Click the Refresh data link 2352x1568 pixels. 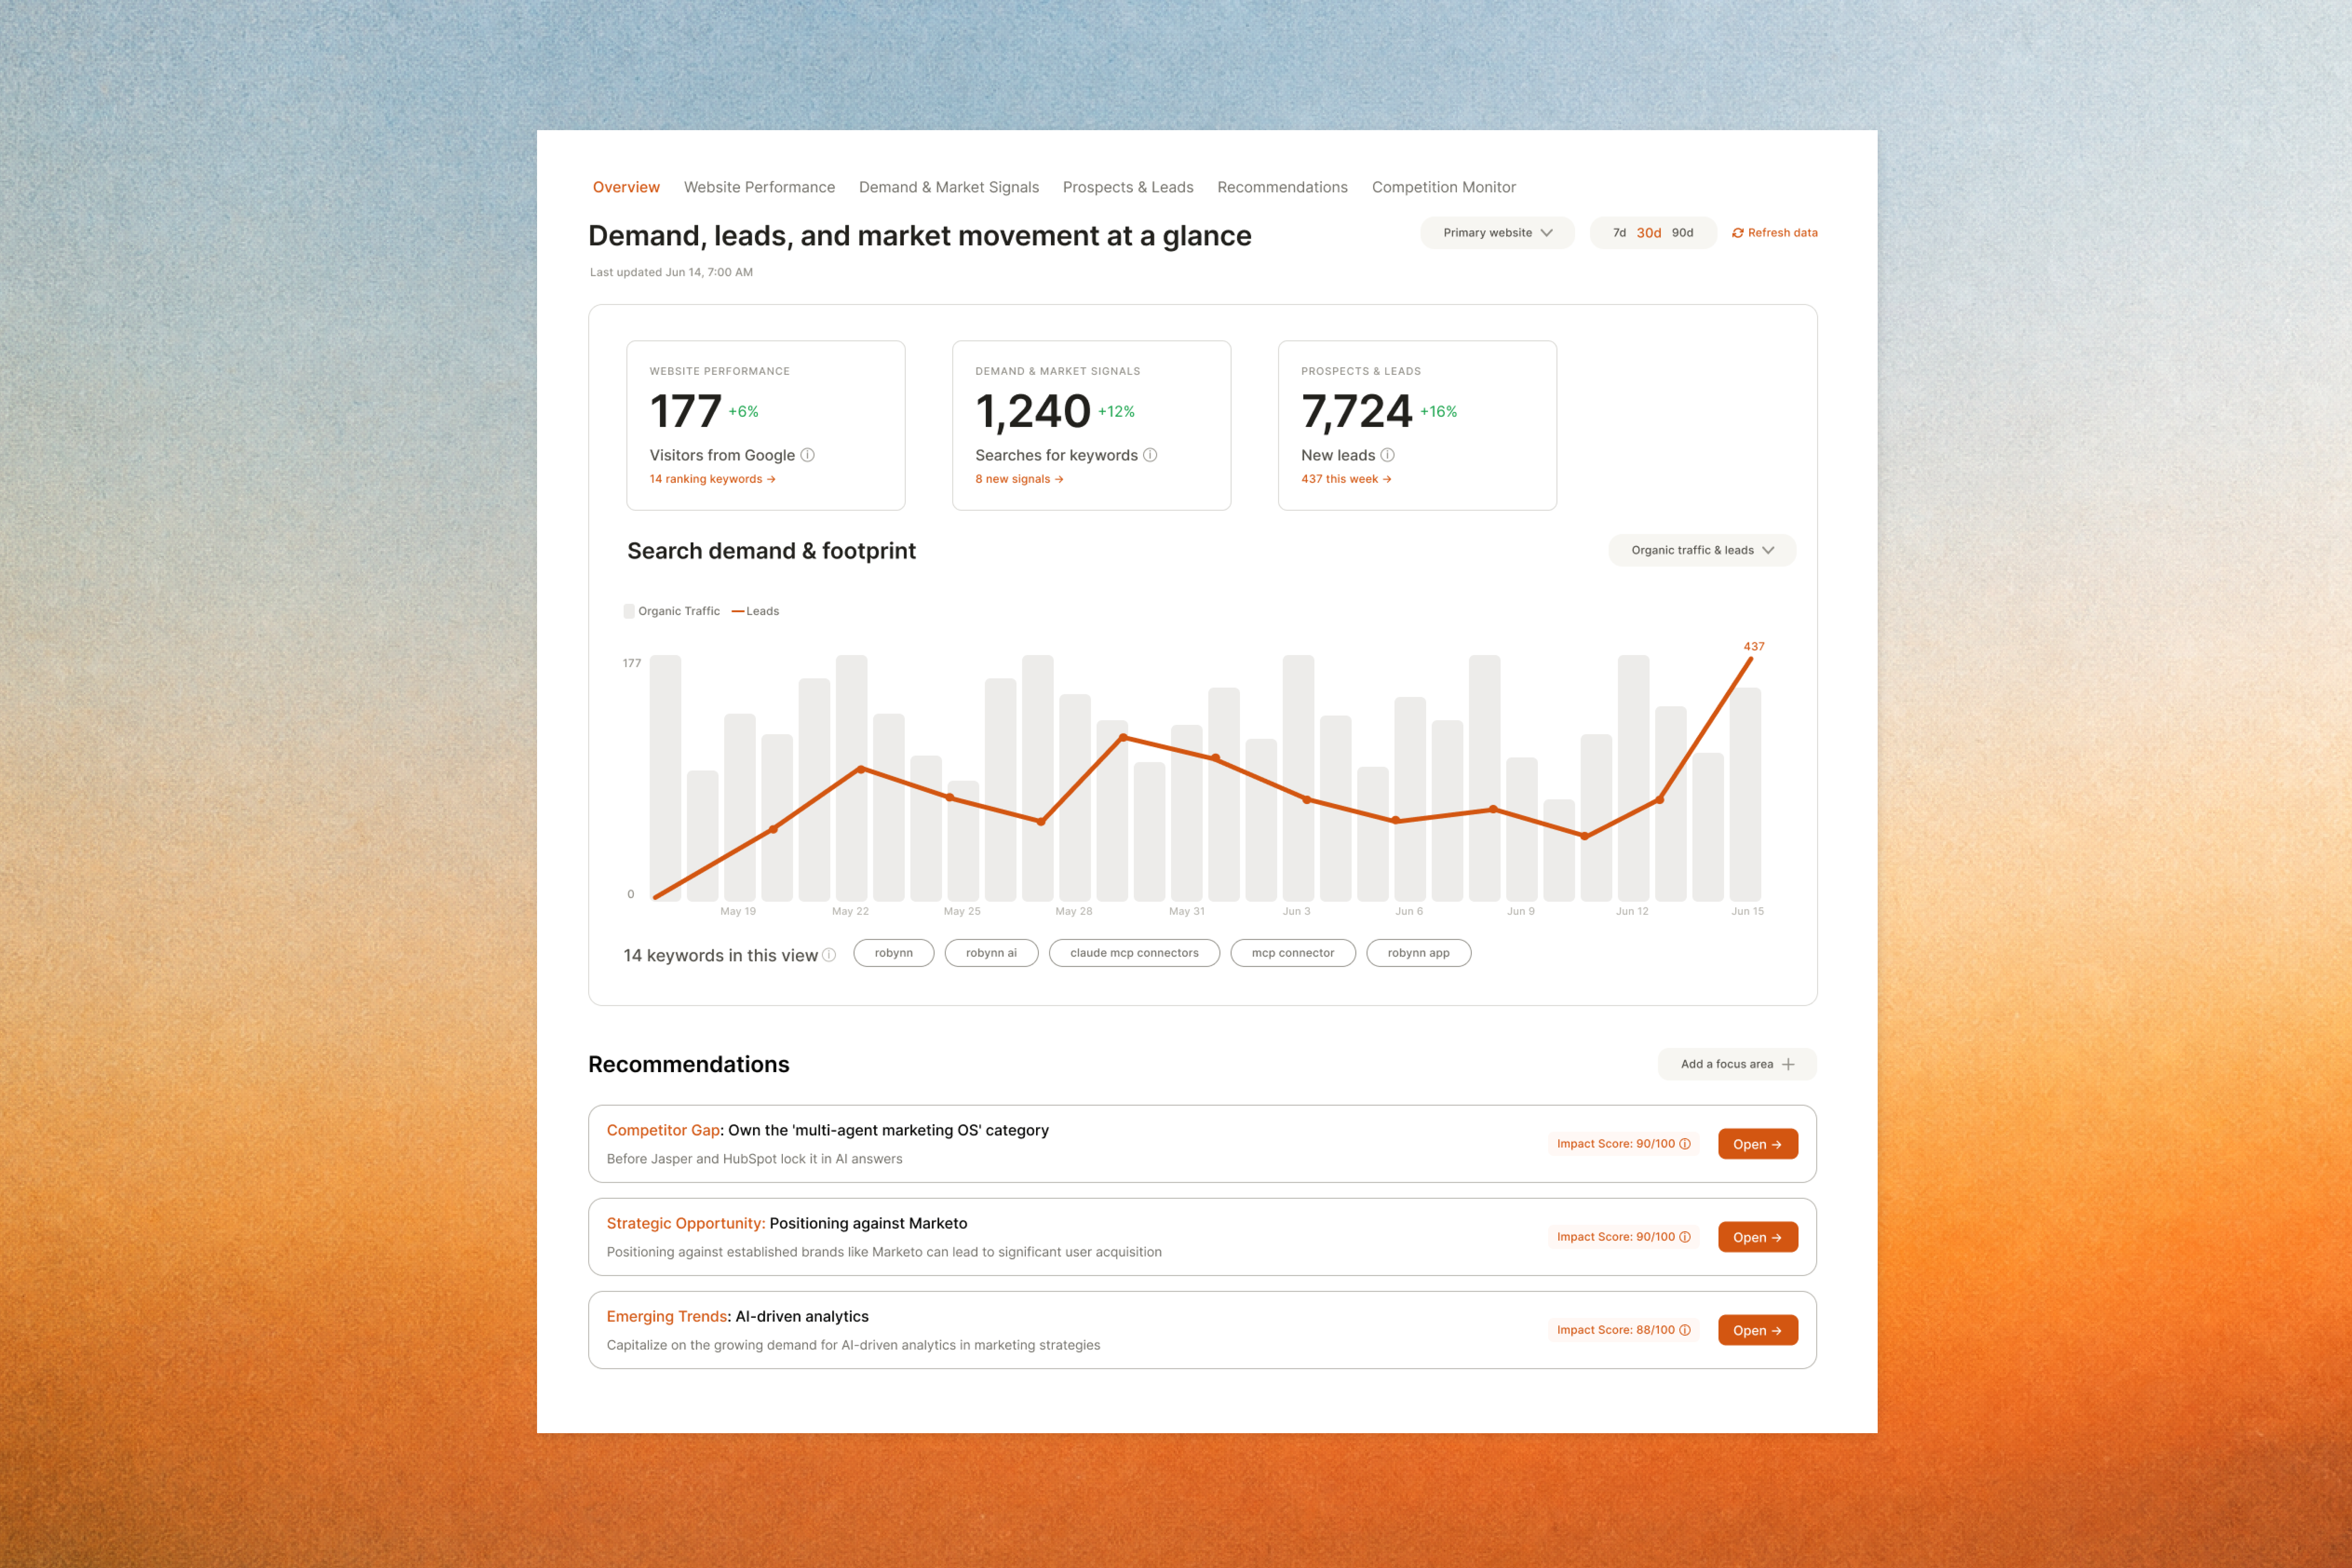(1775, 233)
